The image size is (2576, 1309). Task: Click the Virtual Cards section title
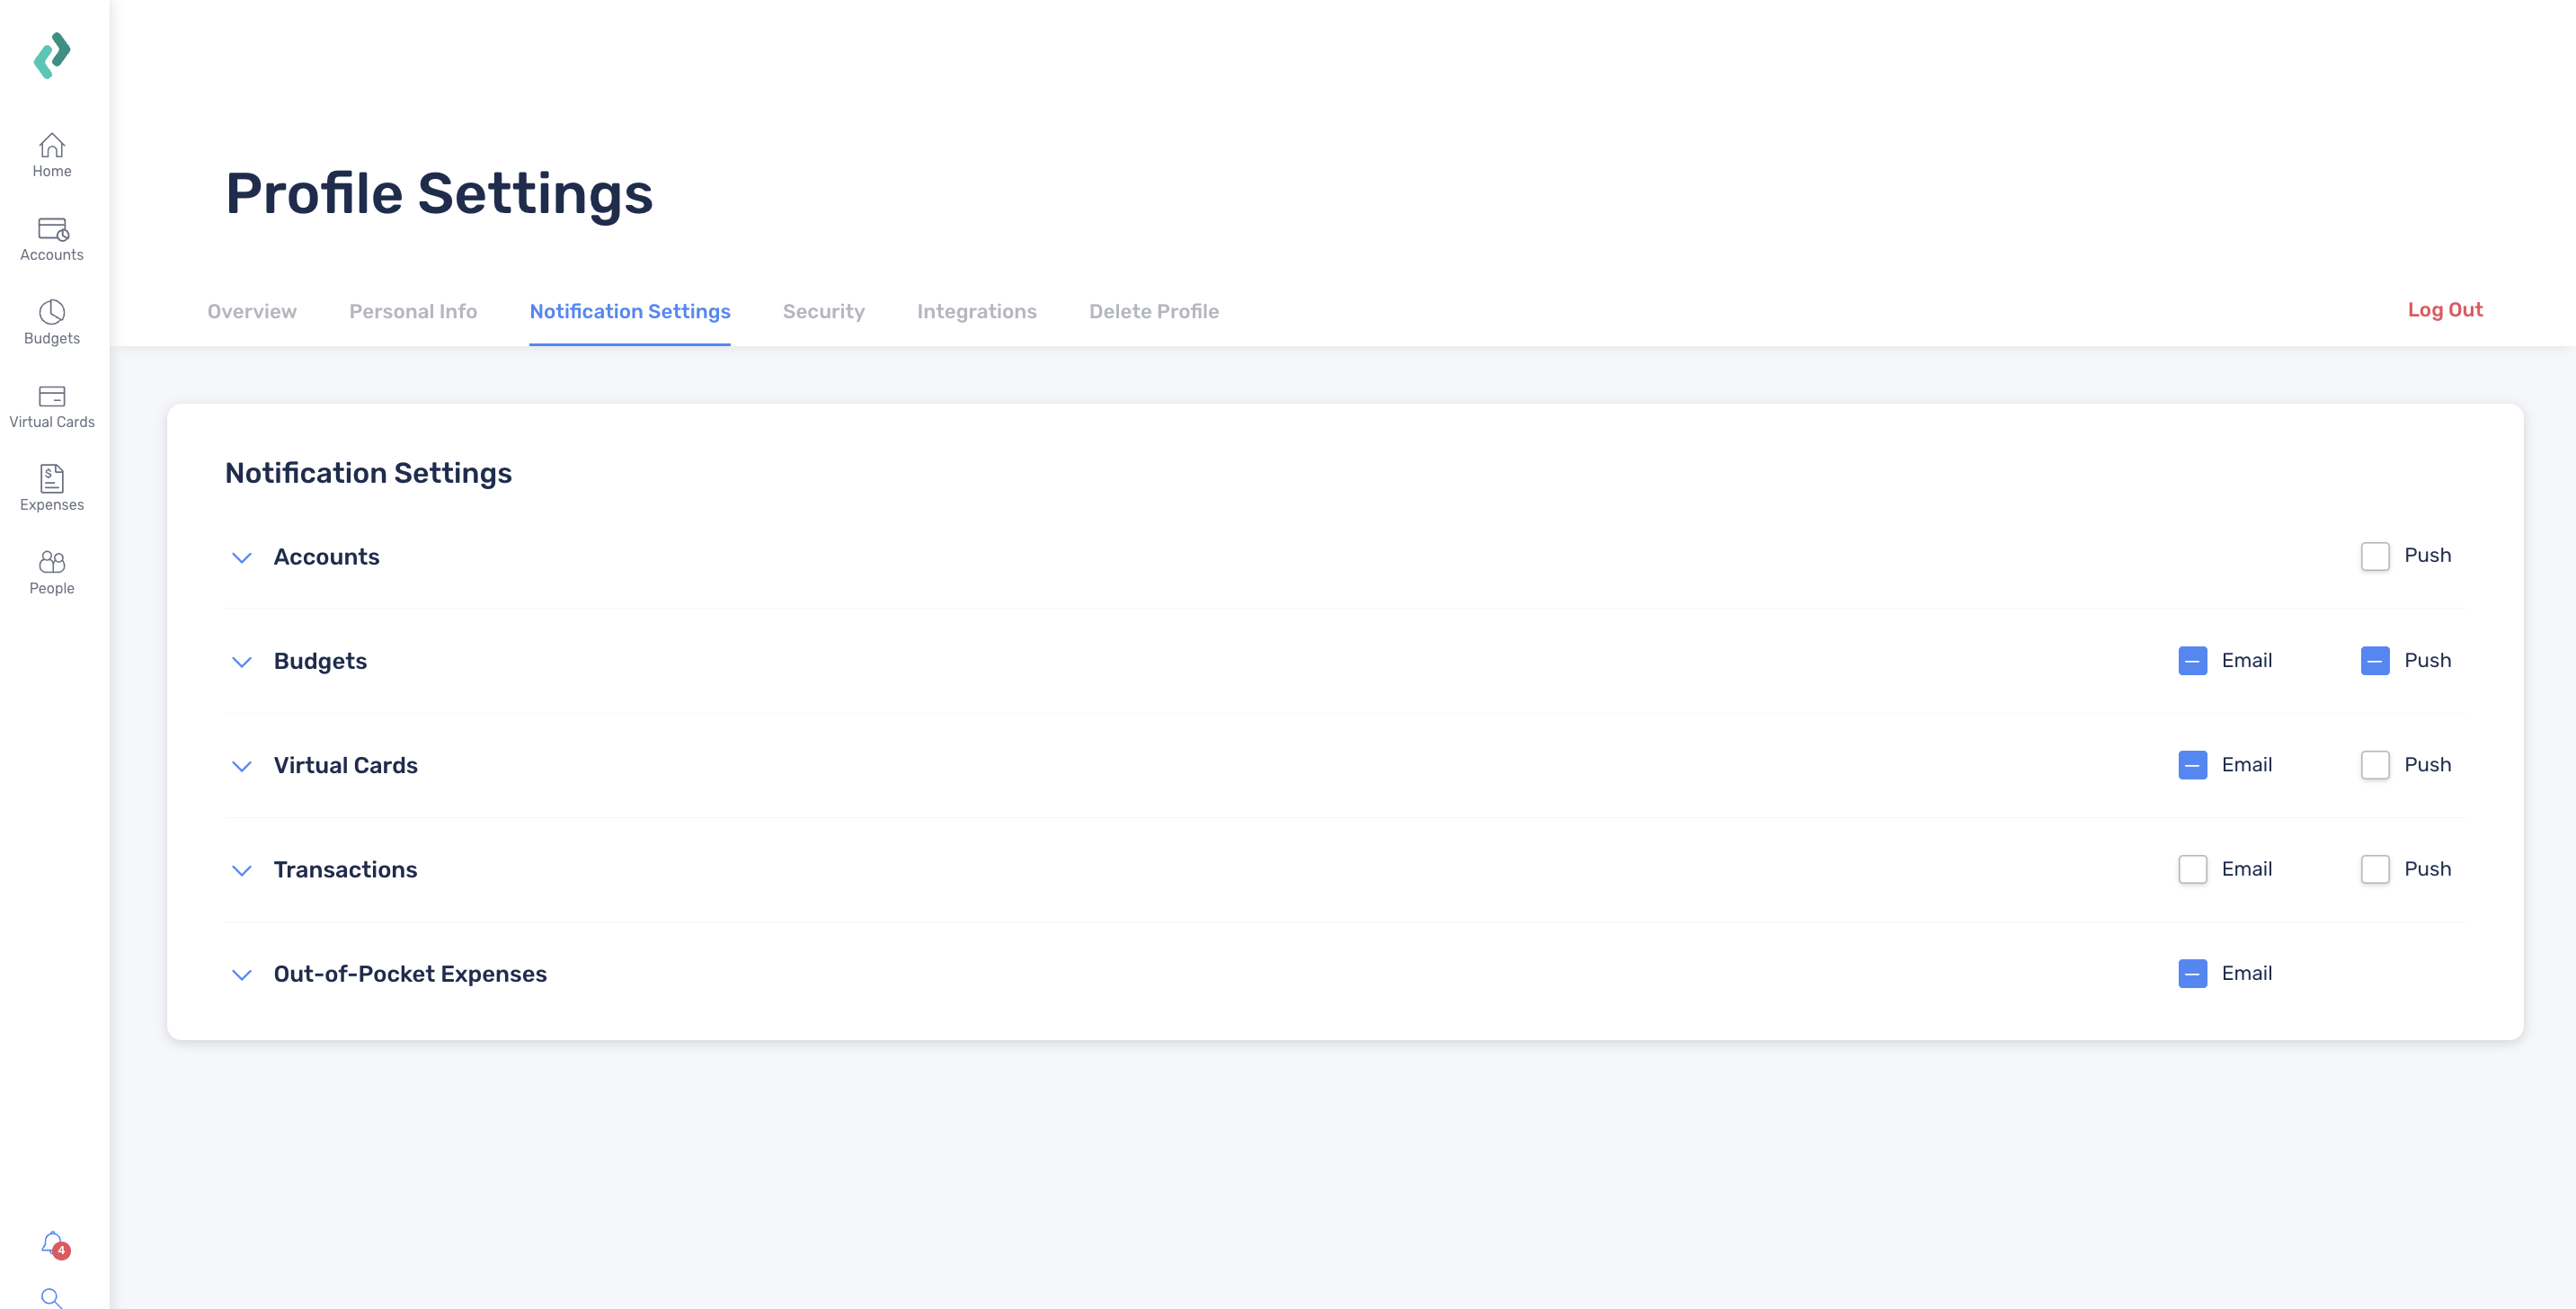346,766
